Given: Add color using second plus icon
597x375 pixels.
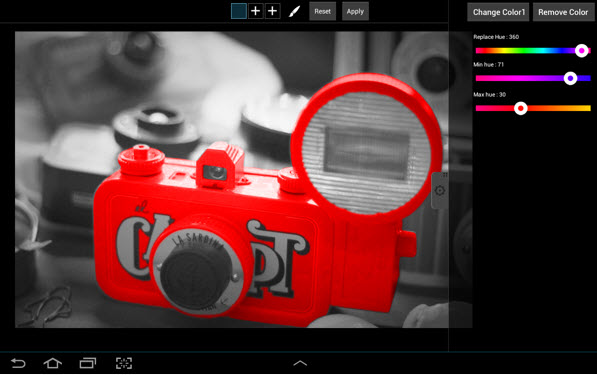Looking at the screenshot, I should [x=272, y=11].
